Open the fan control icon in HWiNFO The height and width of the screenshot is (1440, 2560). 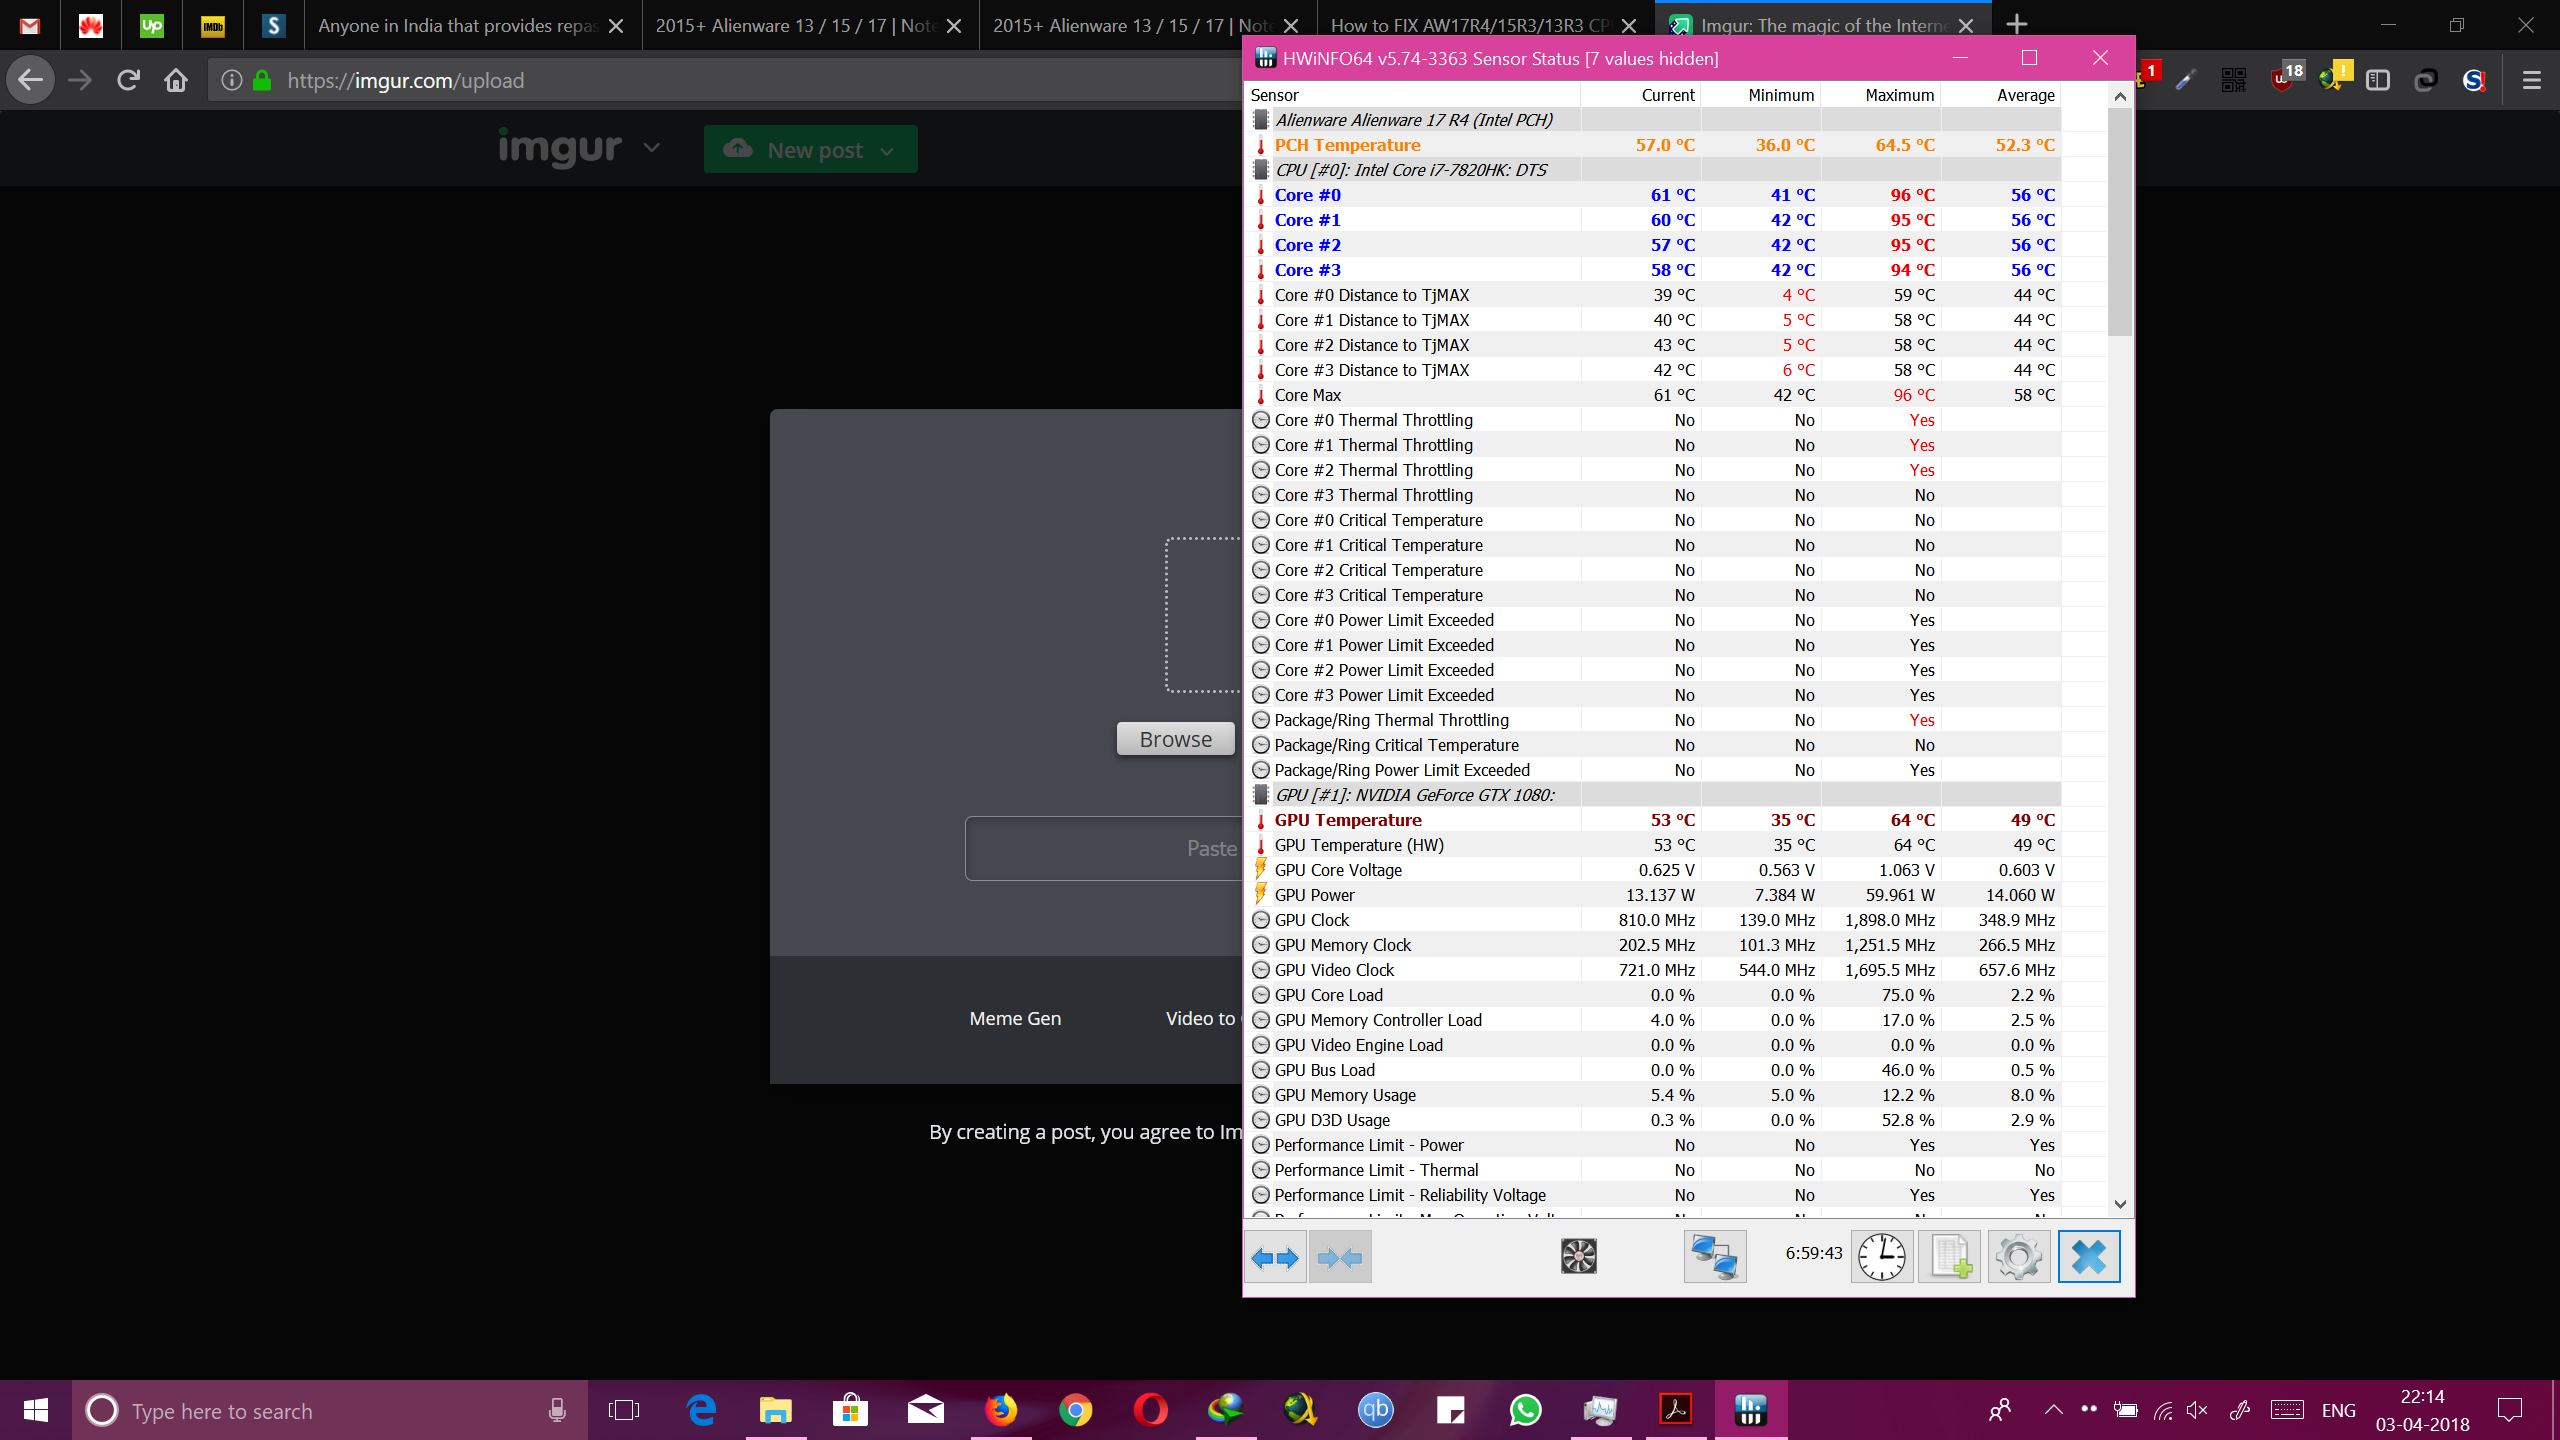pyautogui.click(x=1579, y=1256)
